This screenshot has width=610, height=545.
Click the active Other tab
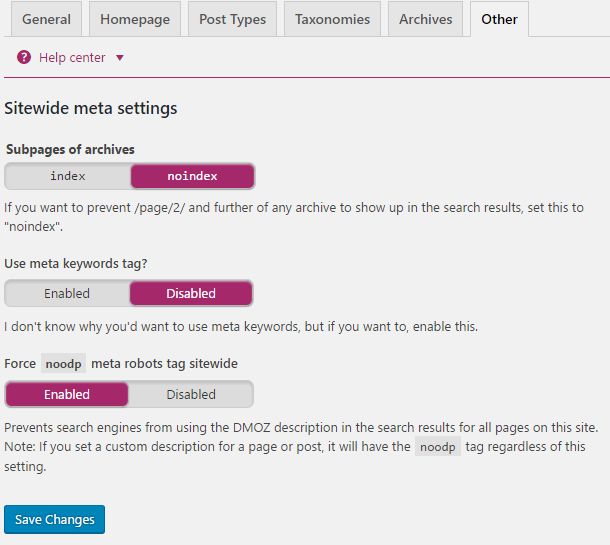[499, 19]
